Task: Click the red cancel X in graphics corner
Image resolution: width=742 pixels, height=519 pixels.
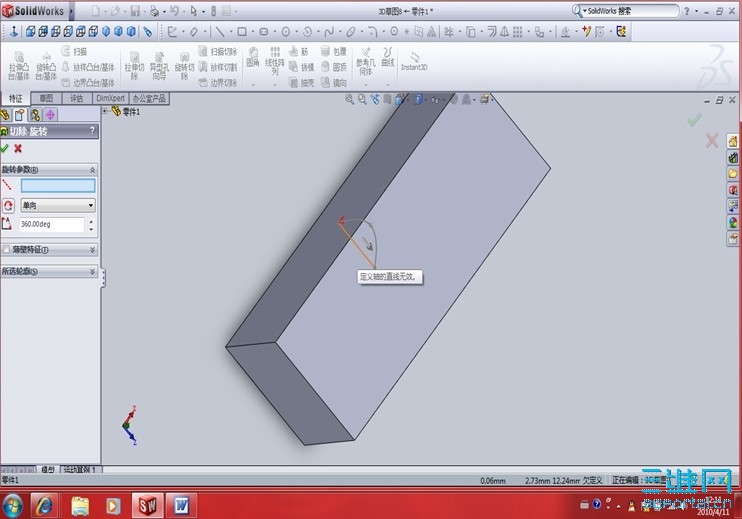Action: tap(712, 141)
